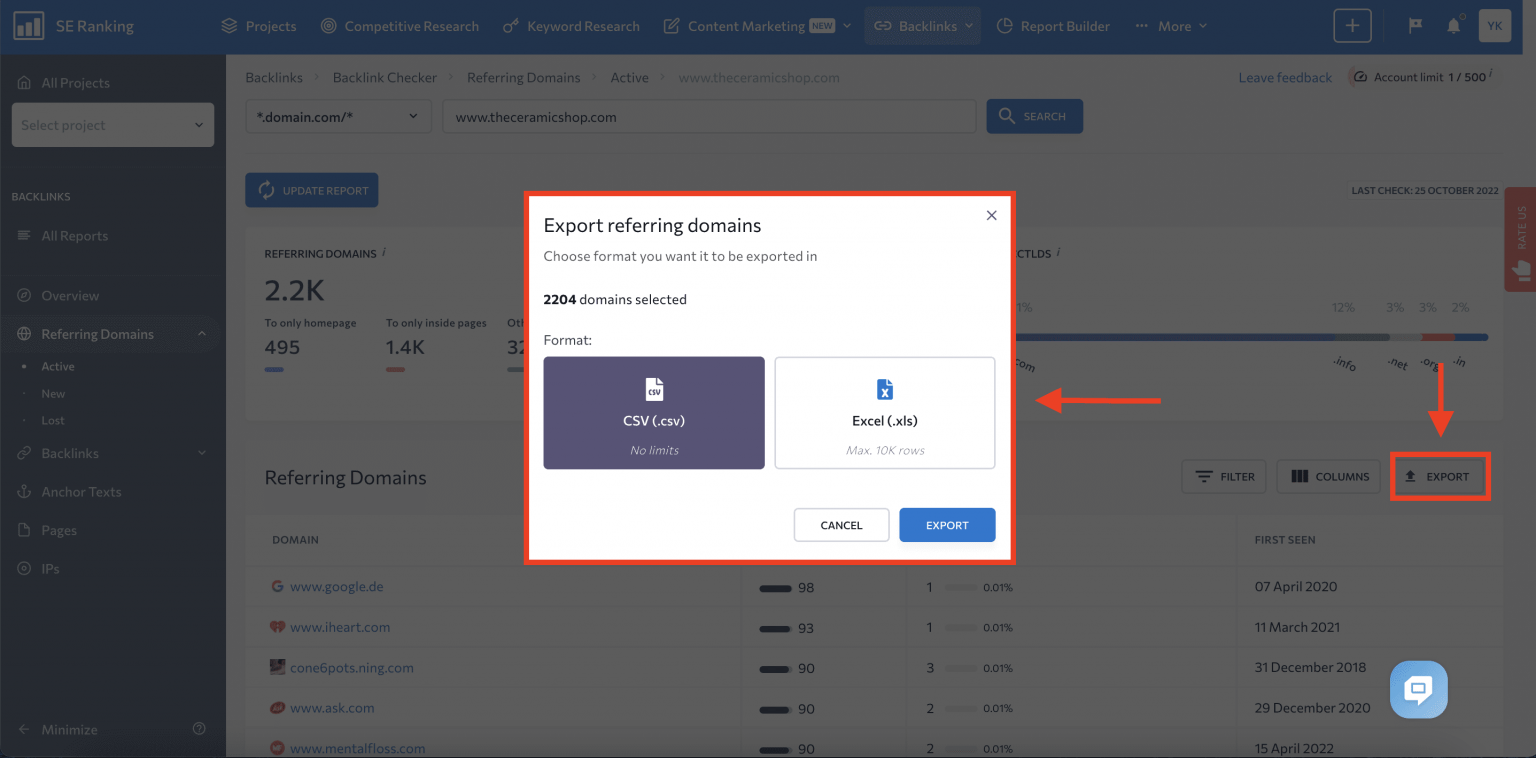Open the Leave feedback link
The width and height of the screenshot is (1536, 758).
coord(1285,77)
